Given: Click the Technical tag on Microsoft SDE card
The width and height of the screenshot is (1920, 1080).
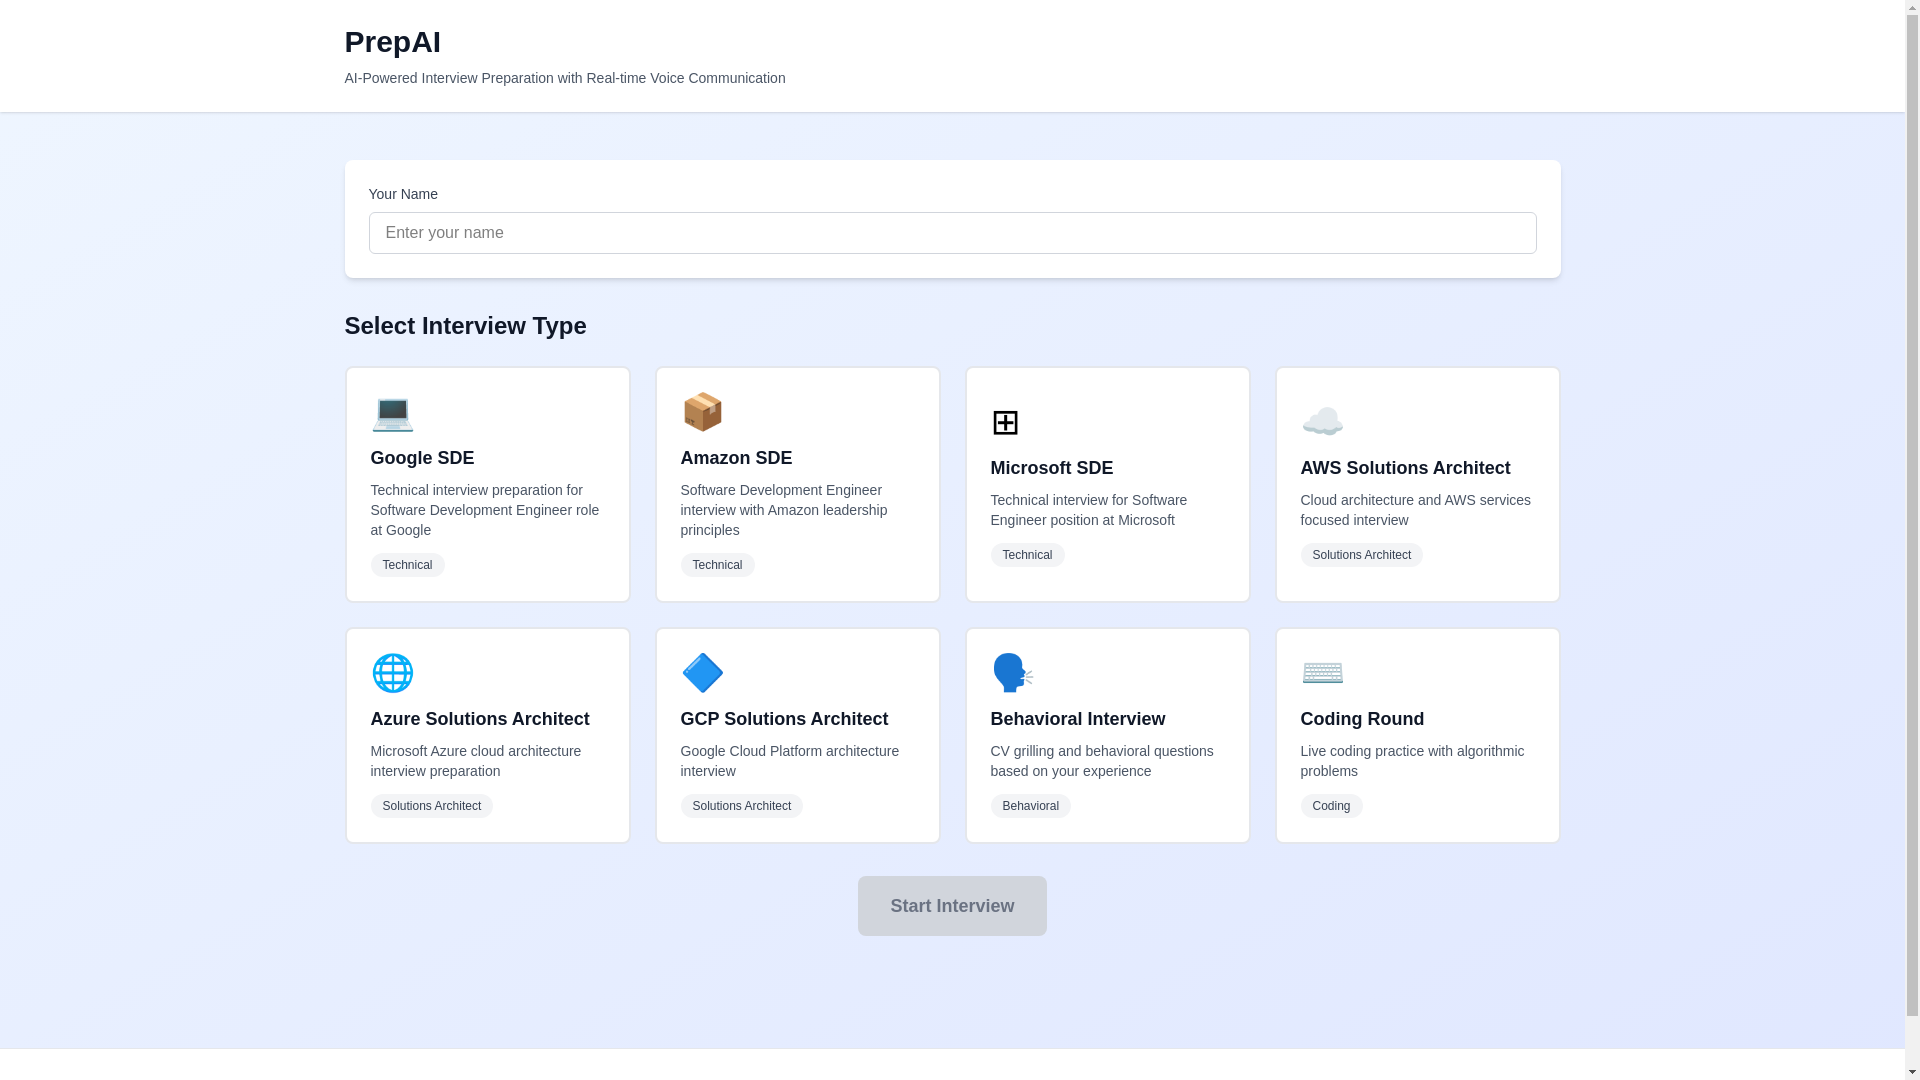Looking at the screenshot, I should (x=1027, y=555).
